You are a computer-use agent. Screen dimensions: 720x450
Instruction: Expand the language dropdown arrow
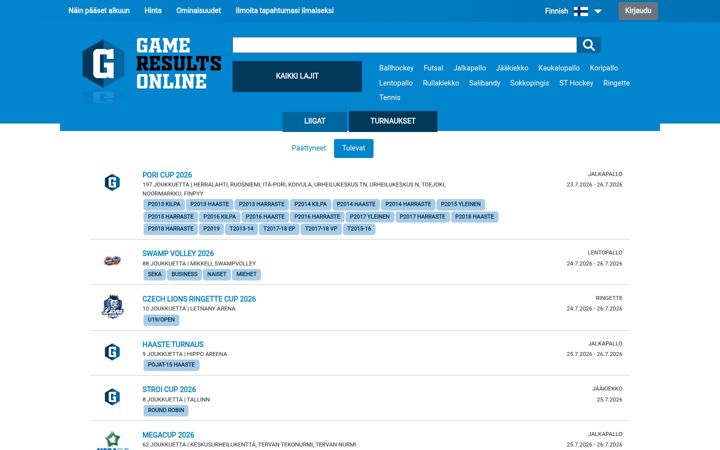pos(598,11)
